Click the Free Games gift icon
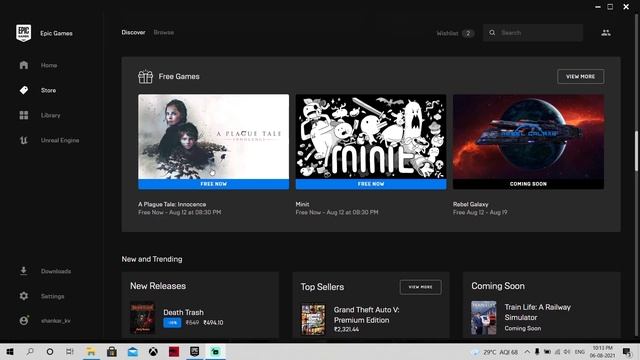This screenshot has height=360, width=640. (x=145, y=77)
